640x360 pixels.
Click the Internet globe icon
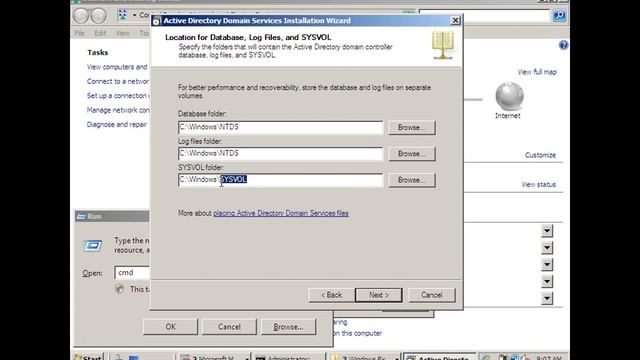509,96
